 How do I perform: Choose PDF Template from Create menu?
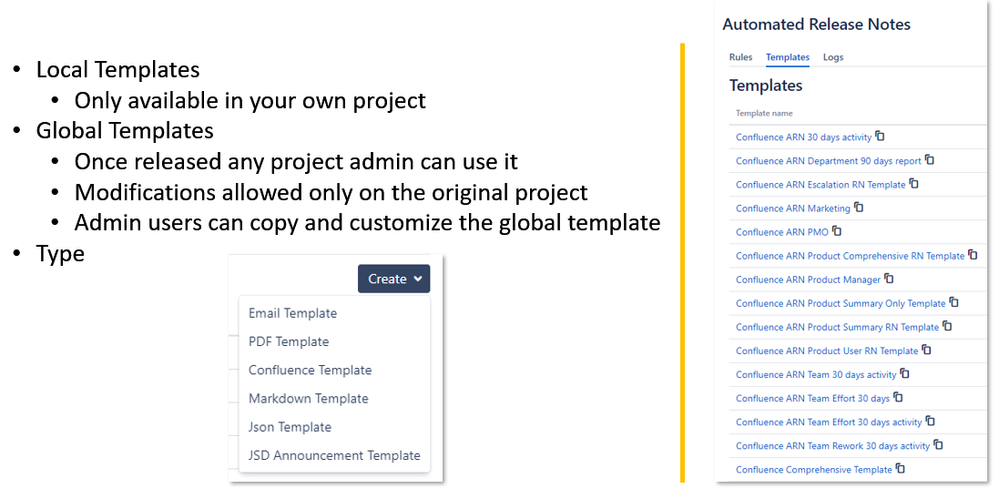pos(289,341)
